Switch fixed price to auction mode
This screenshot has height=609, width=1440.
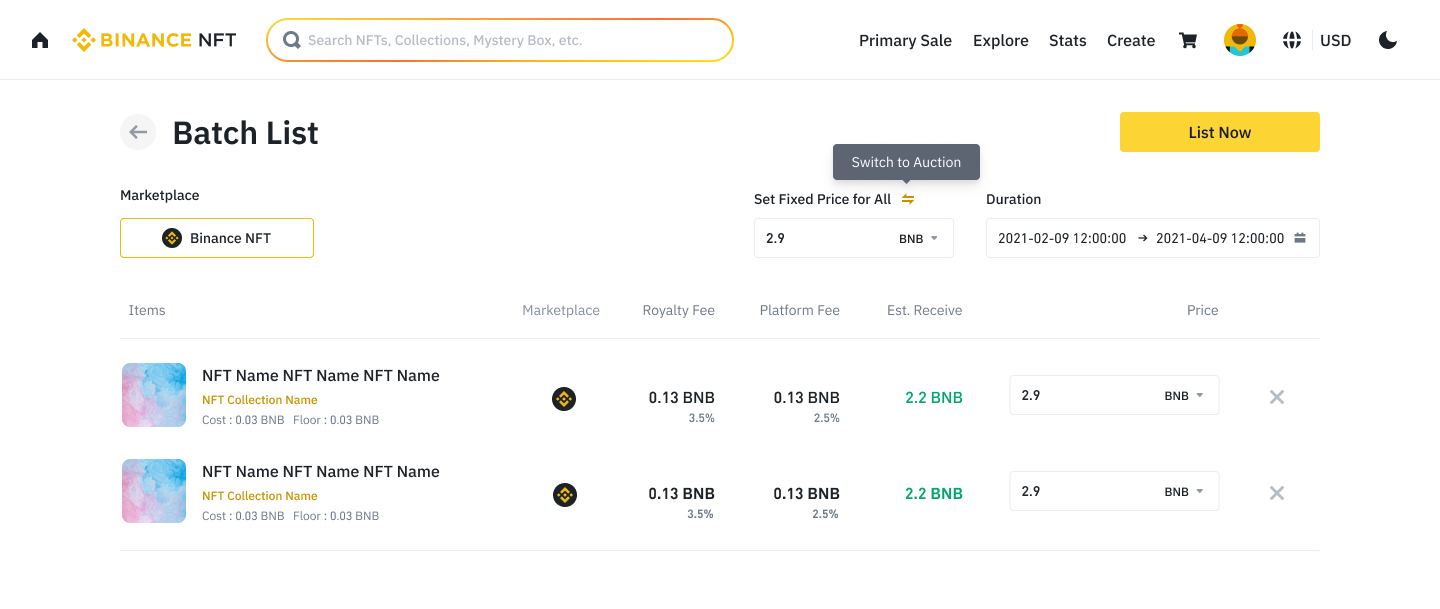pos(908,199)
